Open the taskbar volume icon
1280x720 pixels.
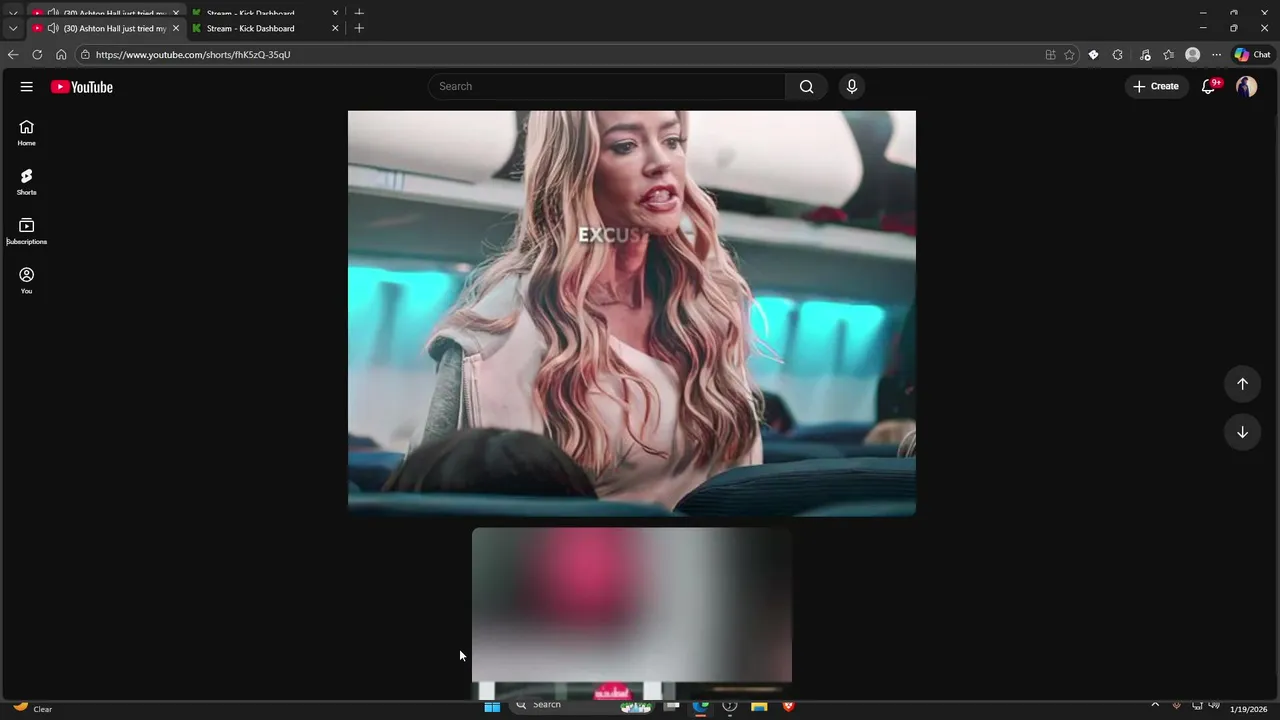pos(1215,706)
